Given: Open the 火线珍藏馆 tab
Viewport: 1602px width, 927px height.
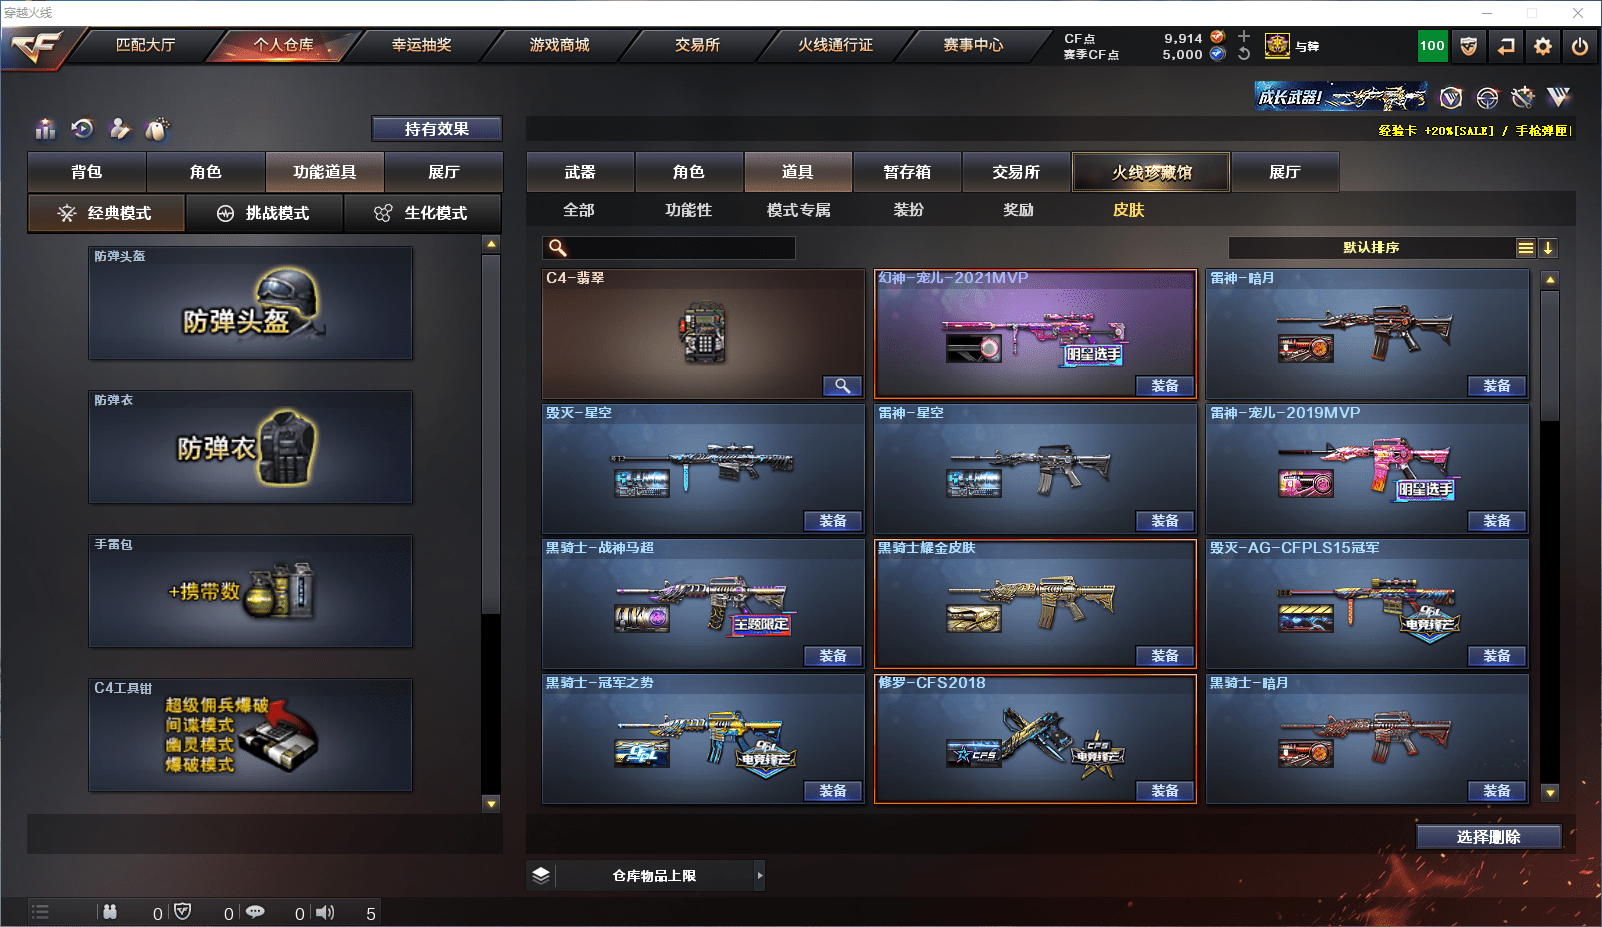Looking at the screenshot, I should coord(1152,172).
